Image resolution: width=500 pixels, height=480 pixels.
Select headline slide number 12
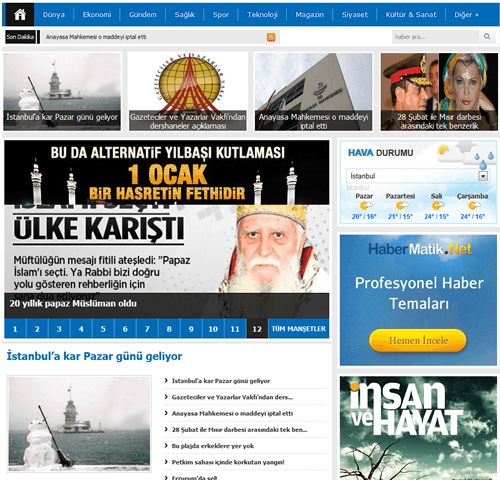(257, 329)
